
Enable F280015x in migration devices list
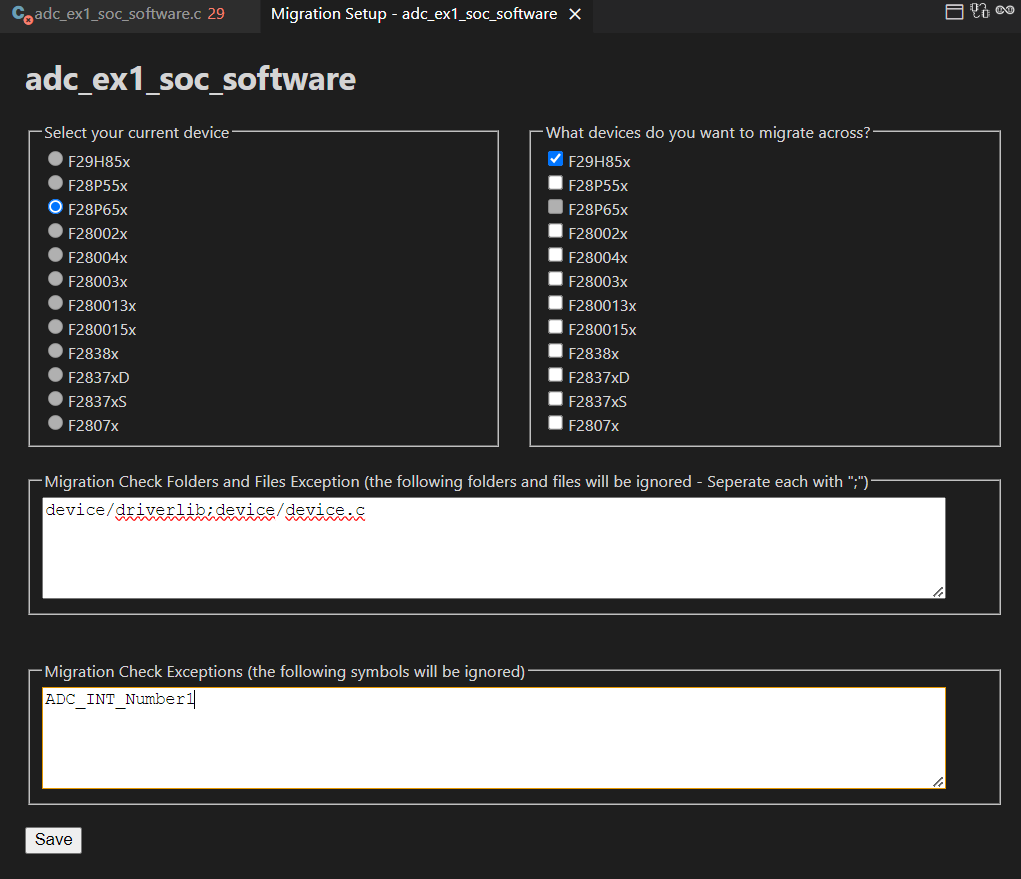[556, 327]
